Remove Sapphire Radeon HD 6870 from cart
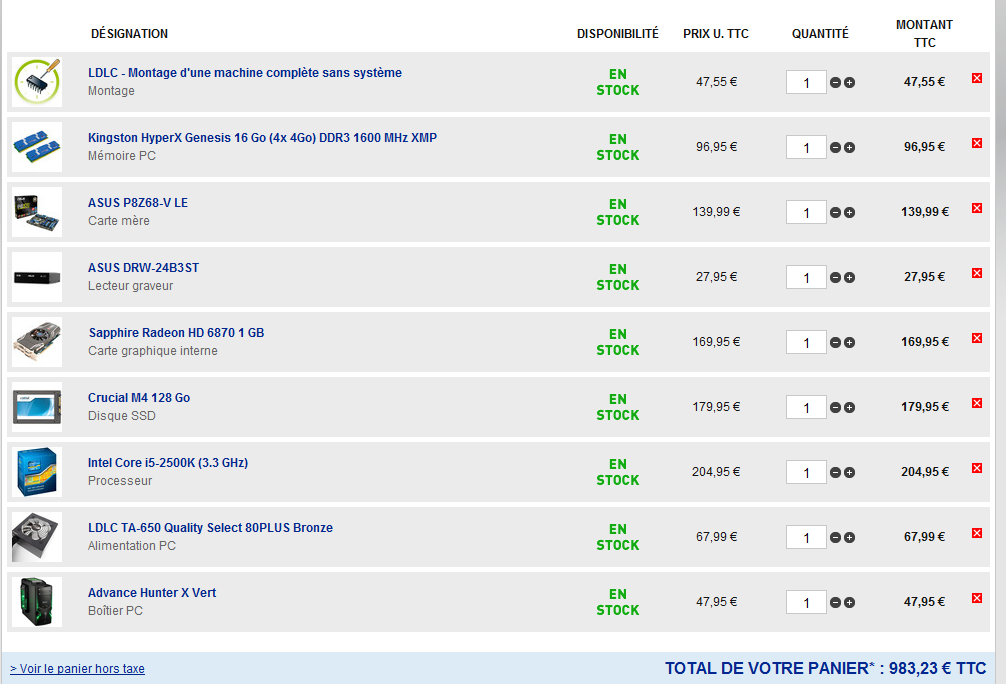Image resolution: width=1006 pixels, height=684 pixels. (x=977, y=338)
